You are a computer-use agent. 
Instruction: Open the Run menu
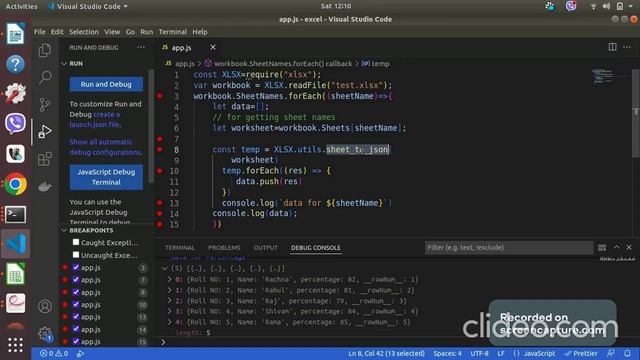pos(147,32)
